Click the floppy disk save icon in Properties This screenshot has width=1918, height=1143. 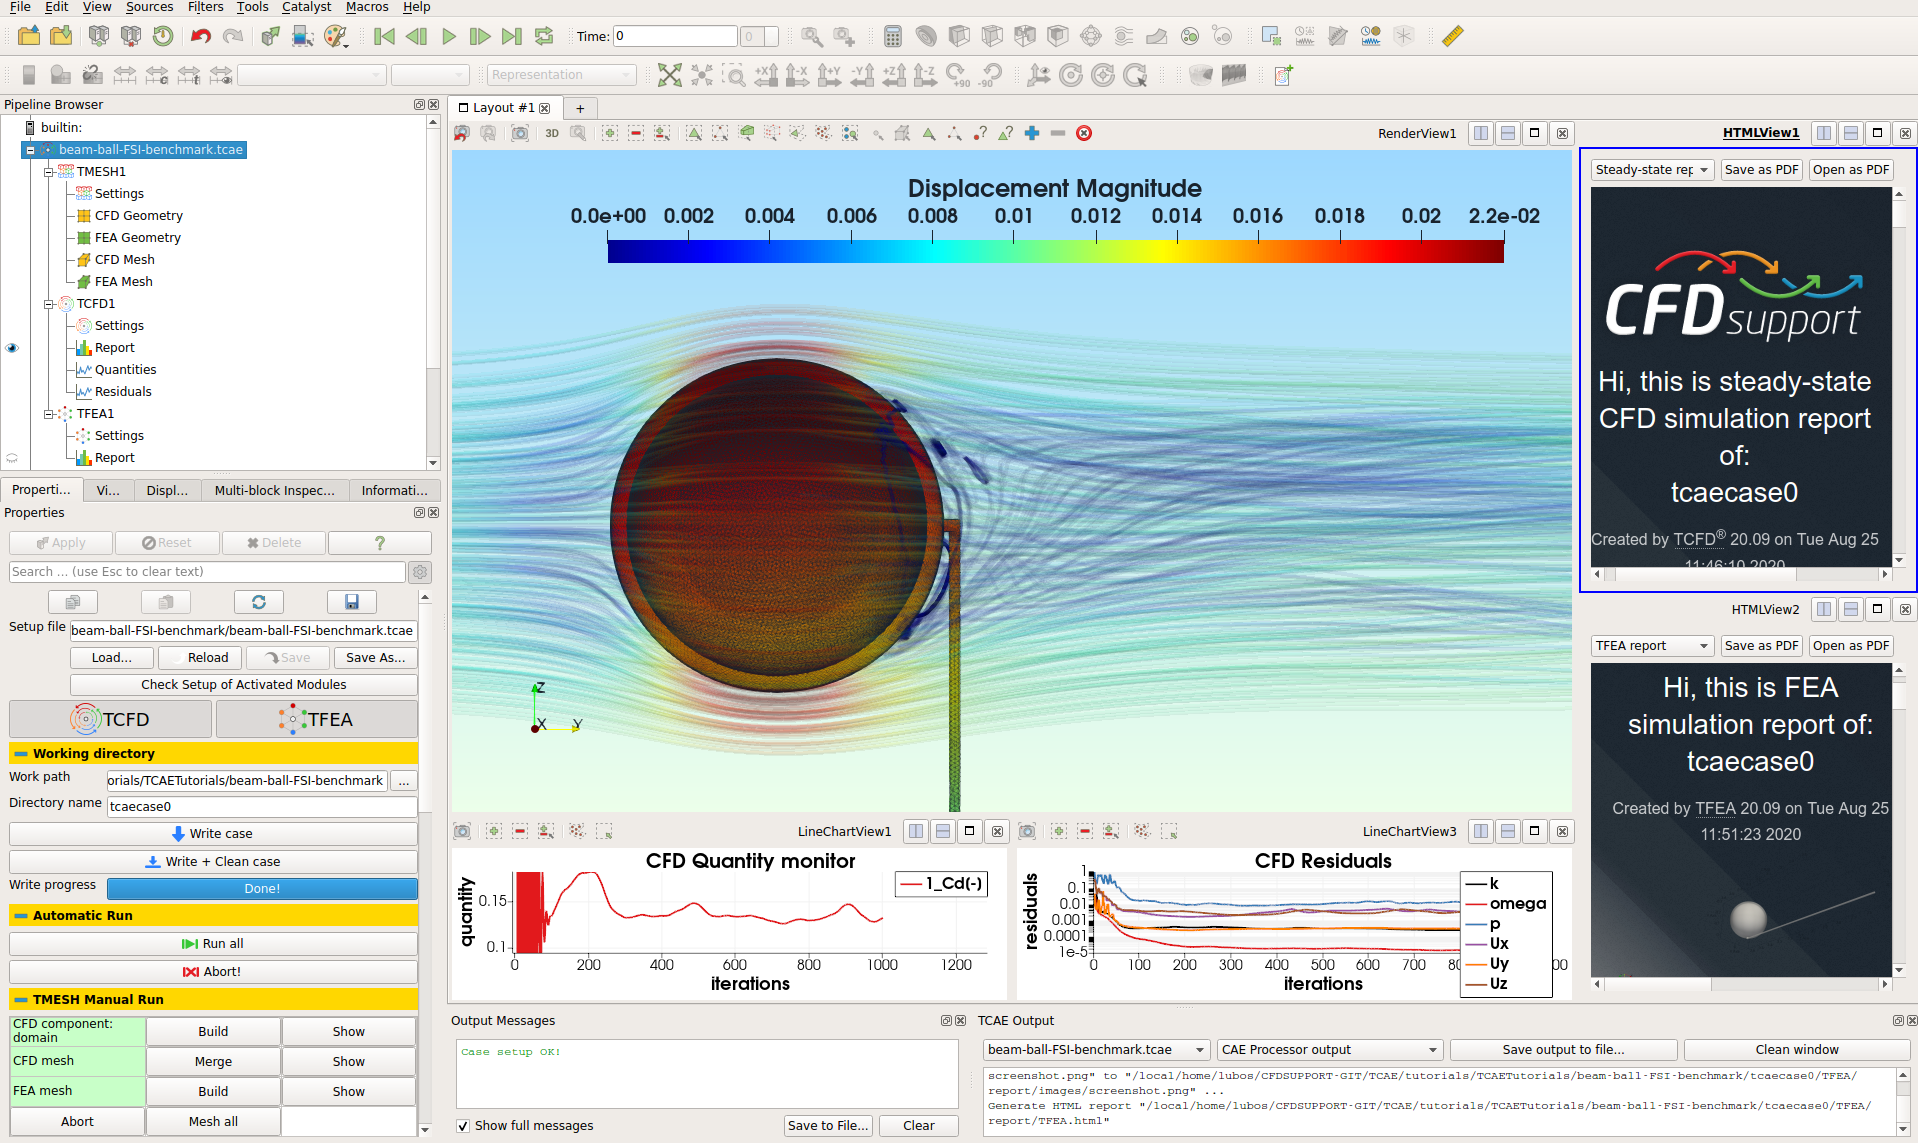pyautogui.click(x=351, y=602)
